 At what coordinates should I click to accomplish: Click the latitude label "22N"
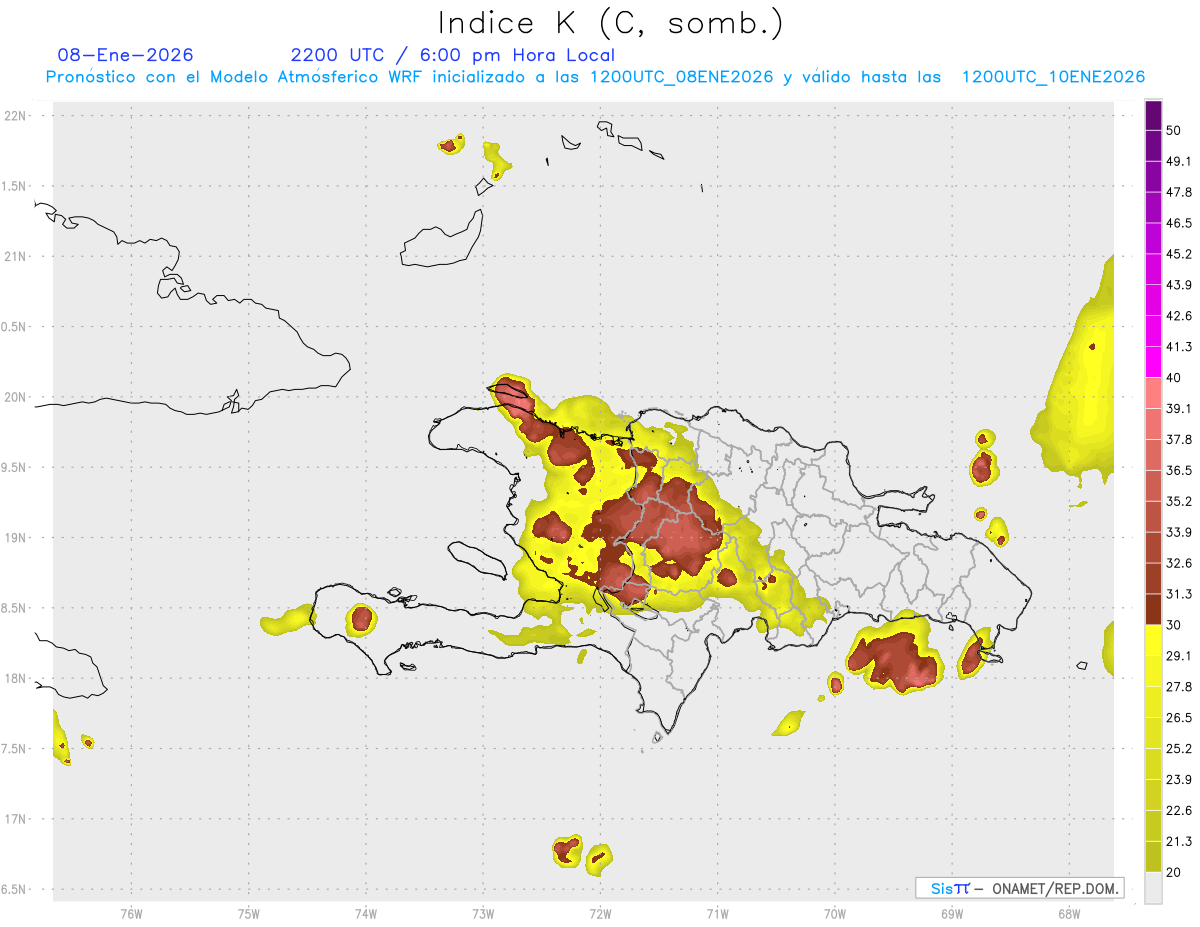click(x=15, y=116)
